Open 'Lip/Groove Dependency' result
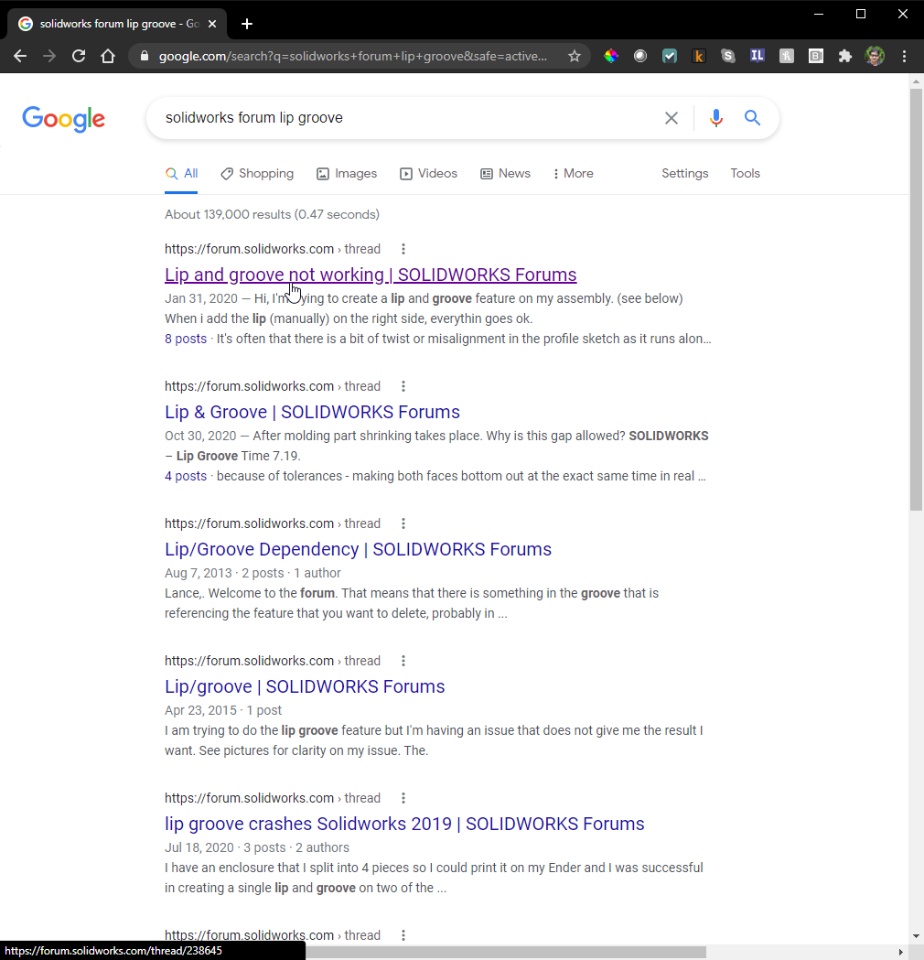The height and width of the screenshot is (960, 924). (358, 549)
